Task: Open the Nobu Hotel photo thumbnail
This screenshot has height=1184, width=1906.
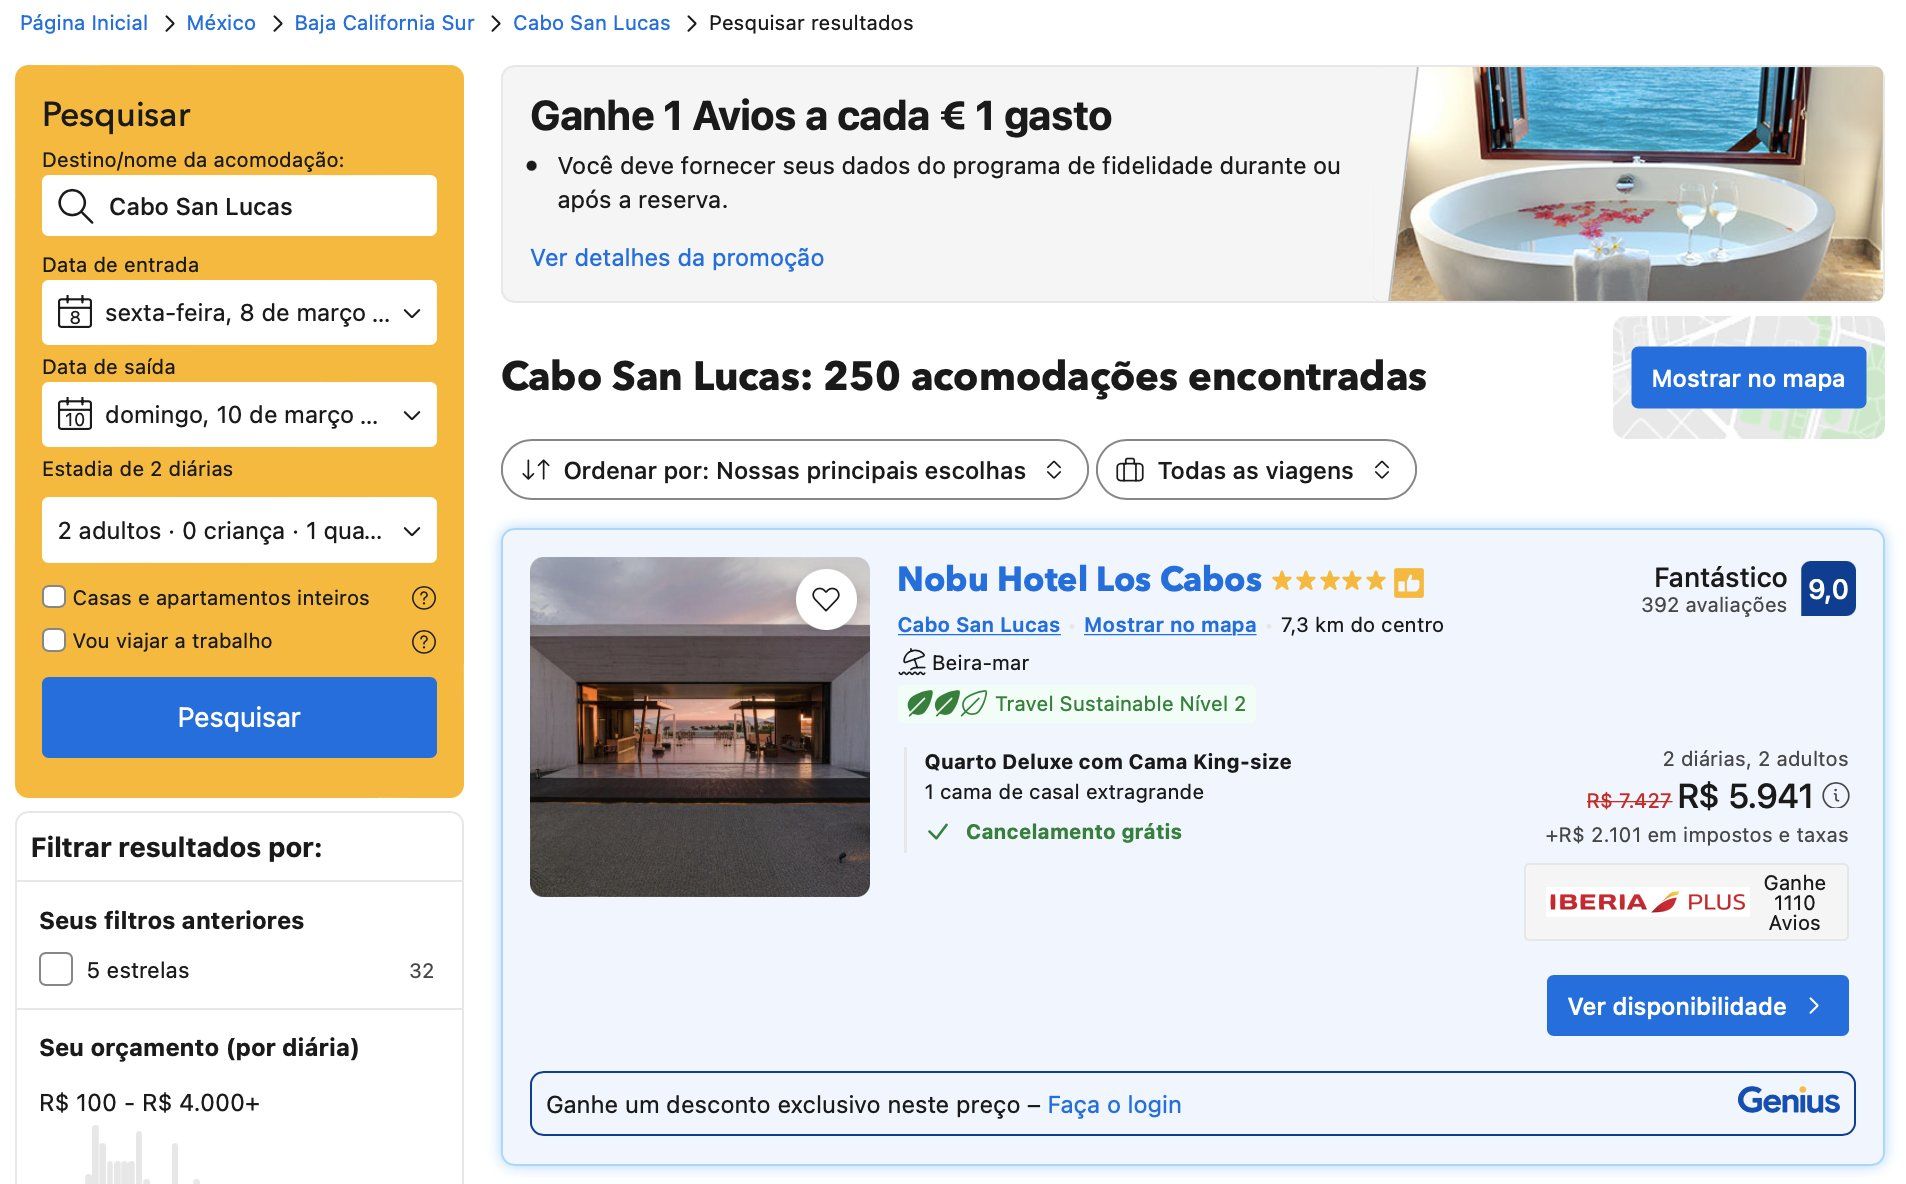Action: pyautogui.click(x=699, y=727)
